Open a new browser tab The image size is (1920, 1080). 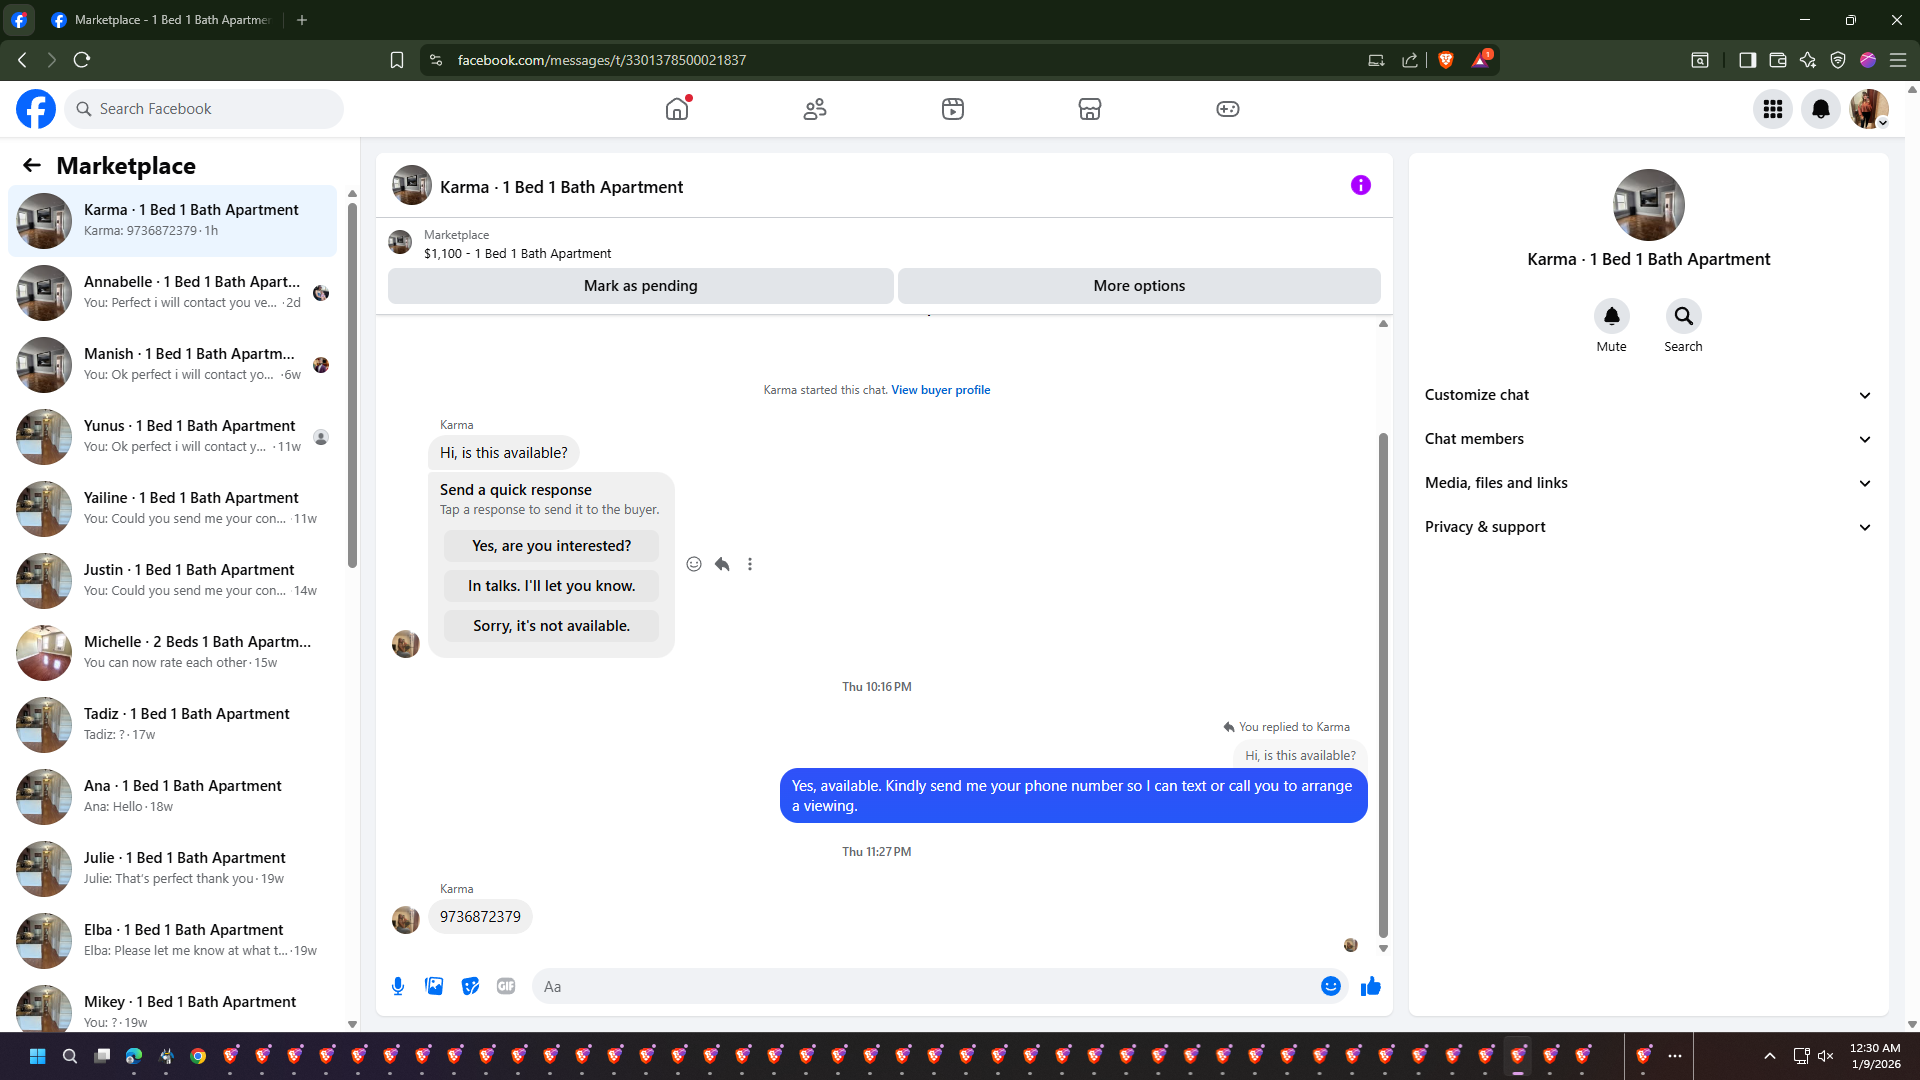302,20
